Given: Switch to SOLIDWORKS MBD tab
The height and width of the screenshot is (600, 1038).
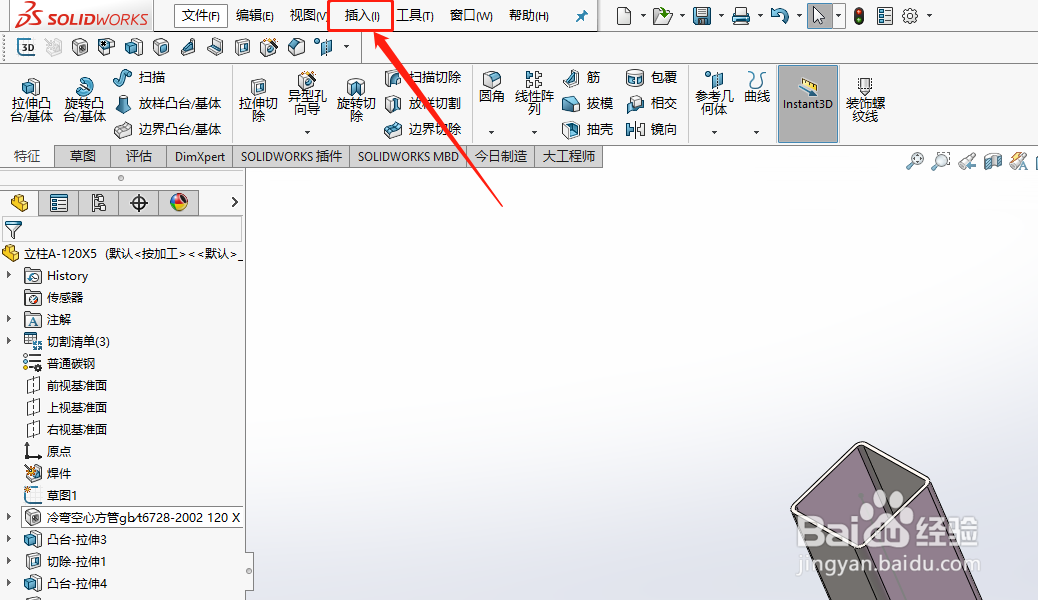Looking at the screenshot, I should coord(408,156).
